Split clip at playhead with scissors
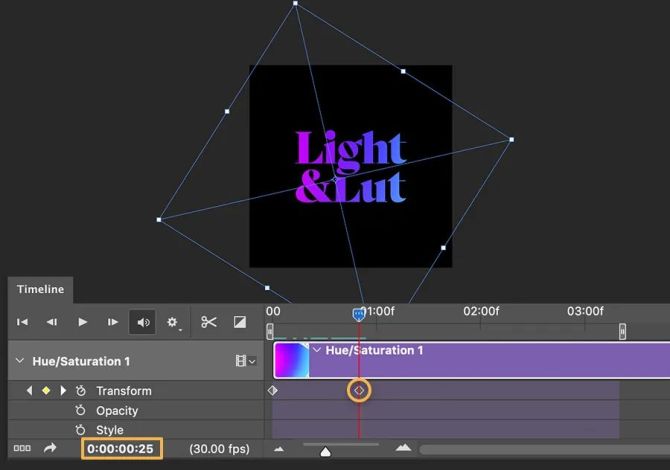 pyautogui.click(x=209, y=322)
